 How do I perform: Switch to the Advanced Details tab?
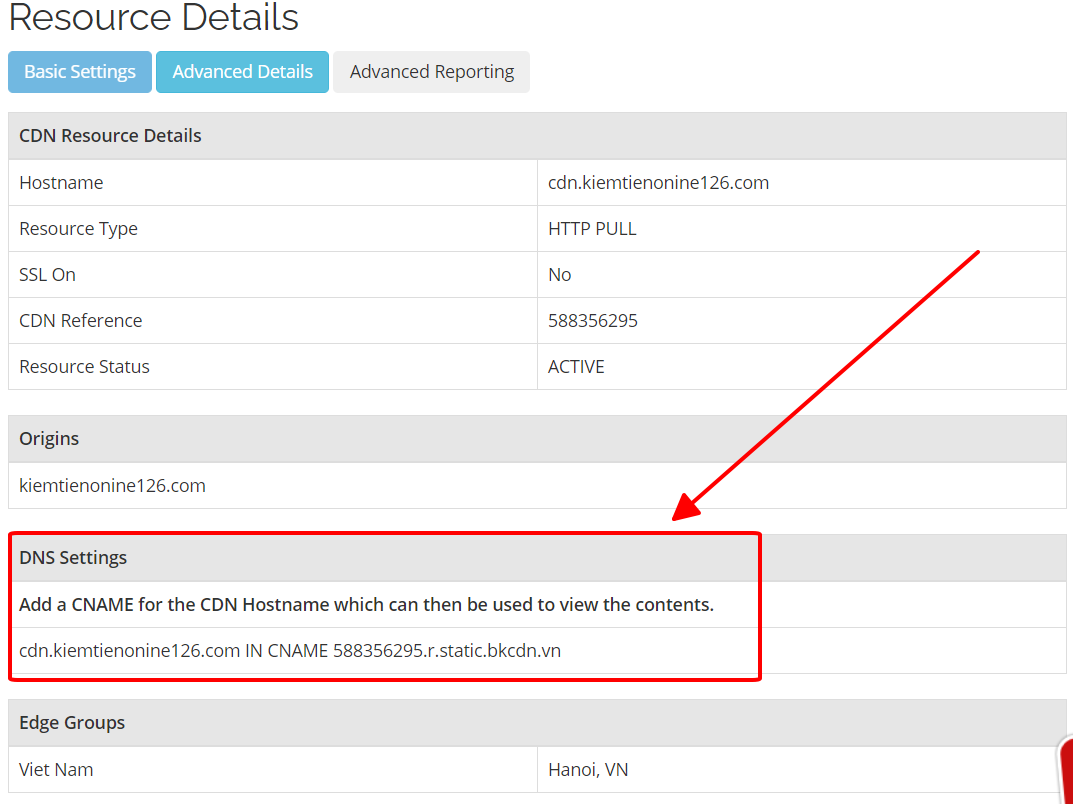(x=242, y=72)
